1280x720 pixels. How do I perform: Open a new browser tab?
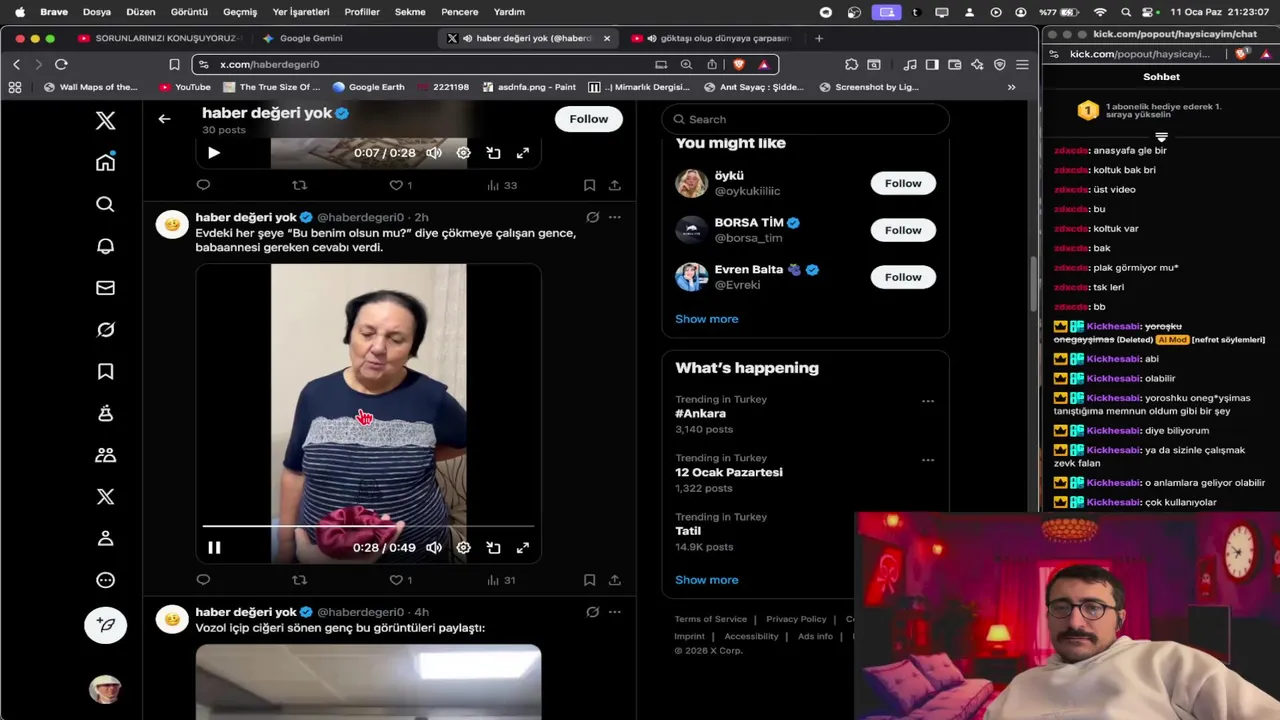819,38
